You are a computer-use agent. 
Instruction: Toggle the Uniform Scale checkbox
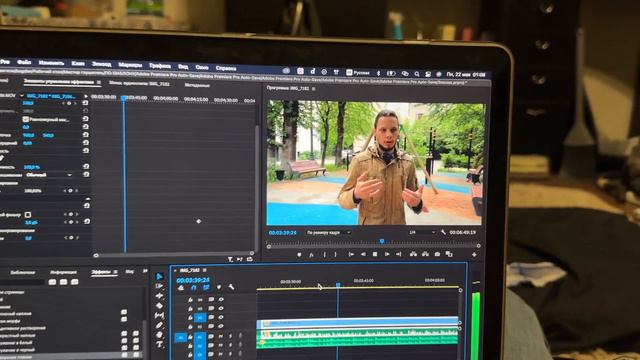point(25,119)
